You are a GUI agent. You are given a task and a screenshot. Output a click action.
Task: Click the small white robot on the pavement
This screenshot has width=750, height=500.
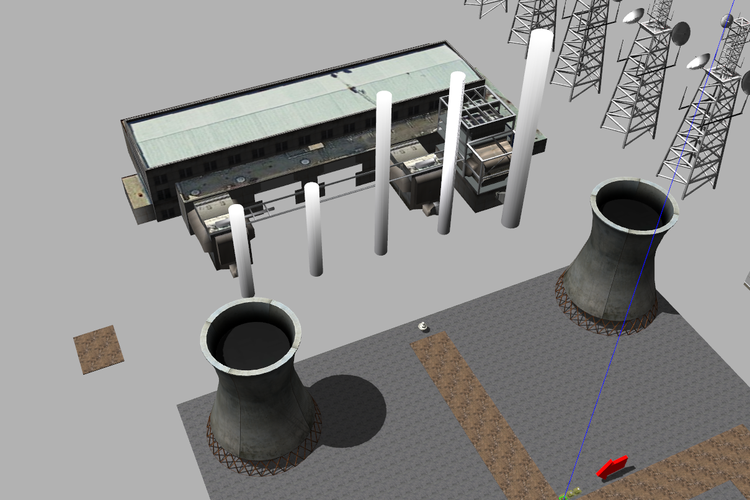pyautogui.click(x=423, y=326)
